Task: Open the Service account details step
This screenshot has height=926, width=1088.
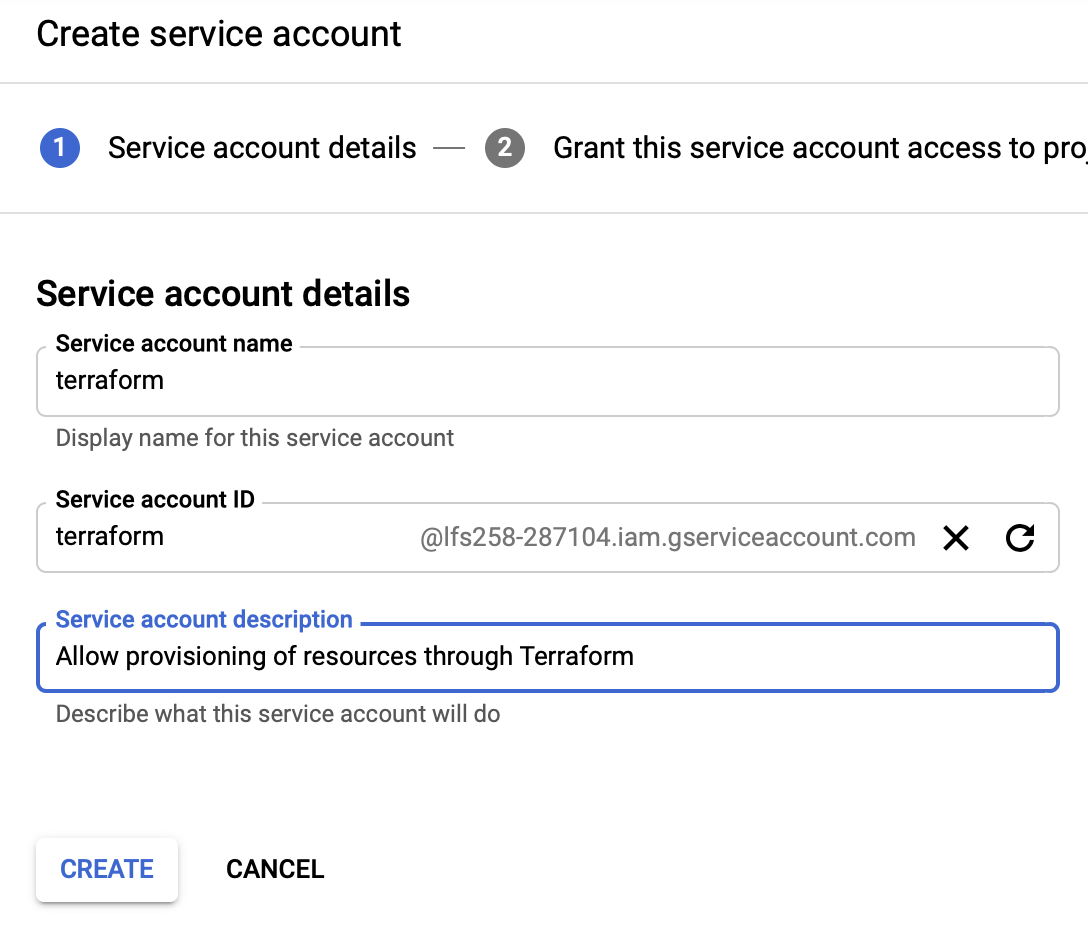Action: pos(262,148)
